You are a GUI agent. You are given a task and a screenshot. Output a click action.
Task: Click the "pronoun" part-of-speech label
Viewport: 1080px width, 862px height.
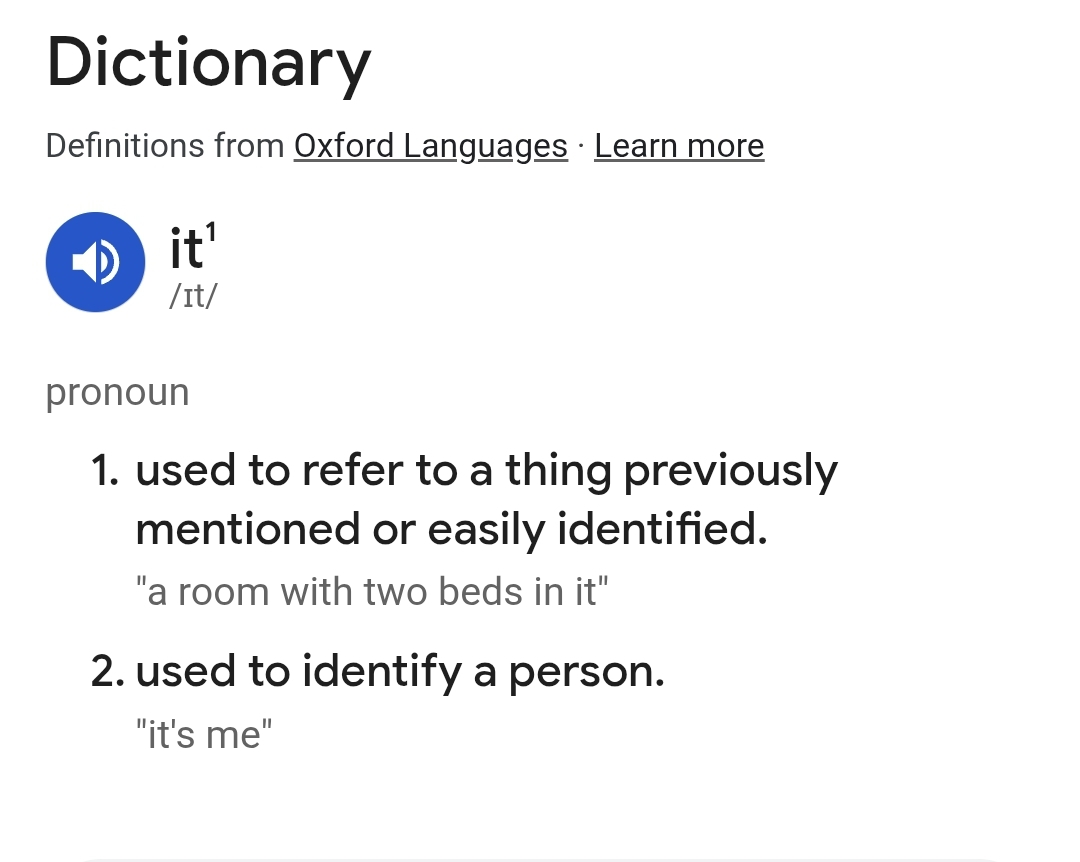tap(117, 392)
